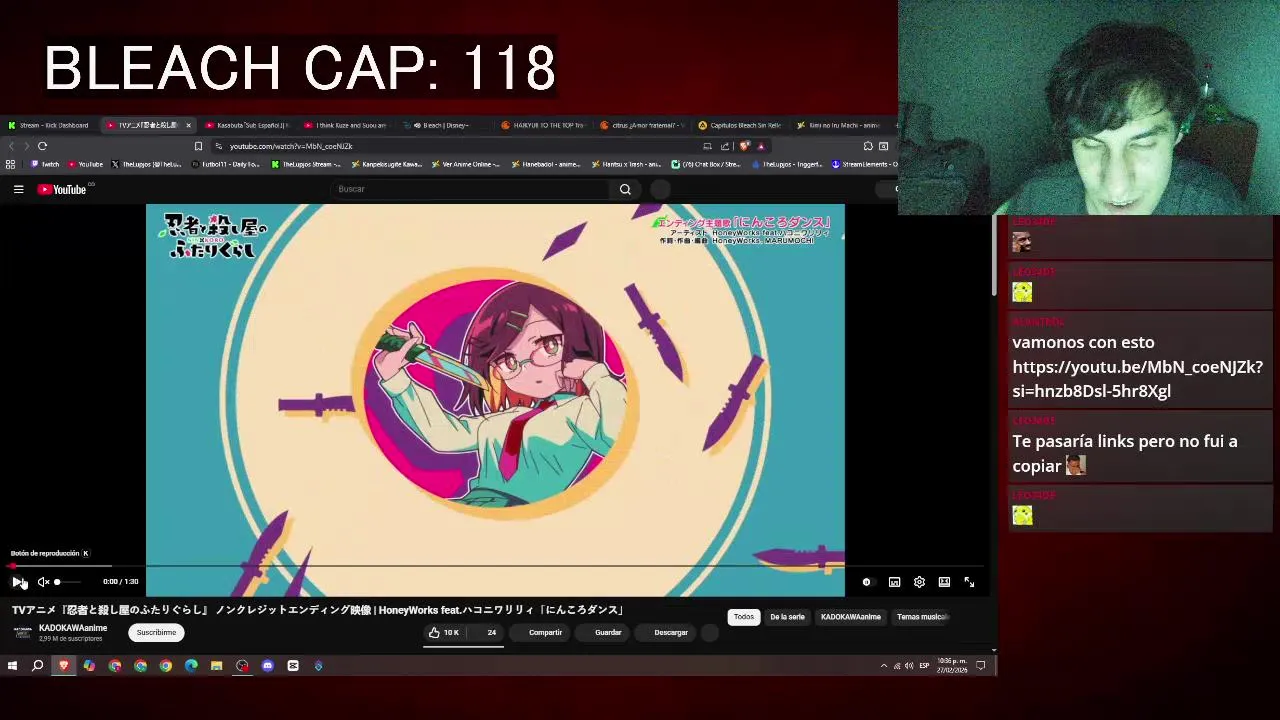Open more actions next to Descargar
The width and height of the screenshot is (1280, 720).
pos(710,633)
